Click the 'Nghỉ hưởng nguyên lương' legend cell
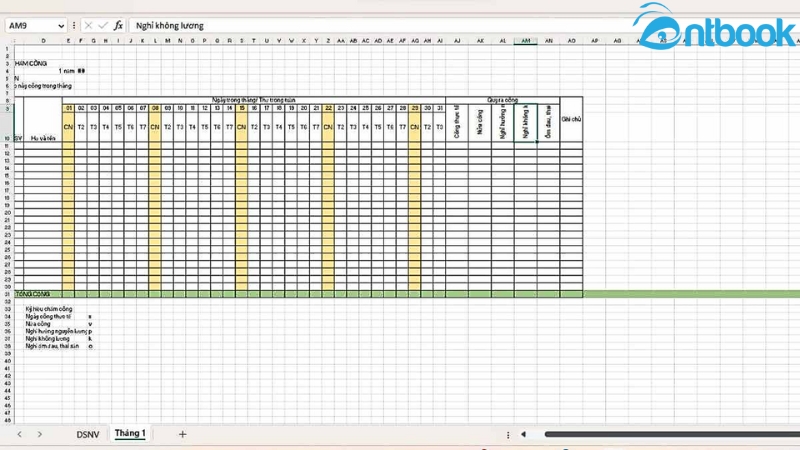Image resolution: width=800 pixels, height=450 pixels. [56, 332]
